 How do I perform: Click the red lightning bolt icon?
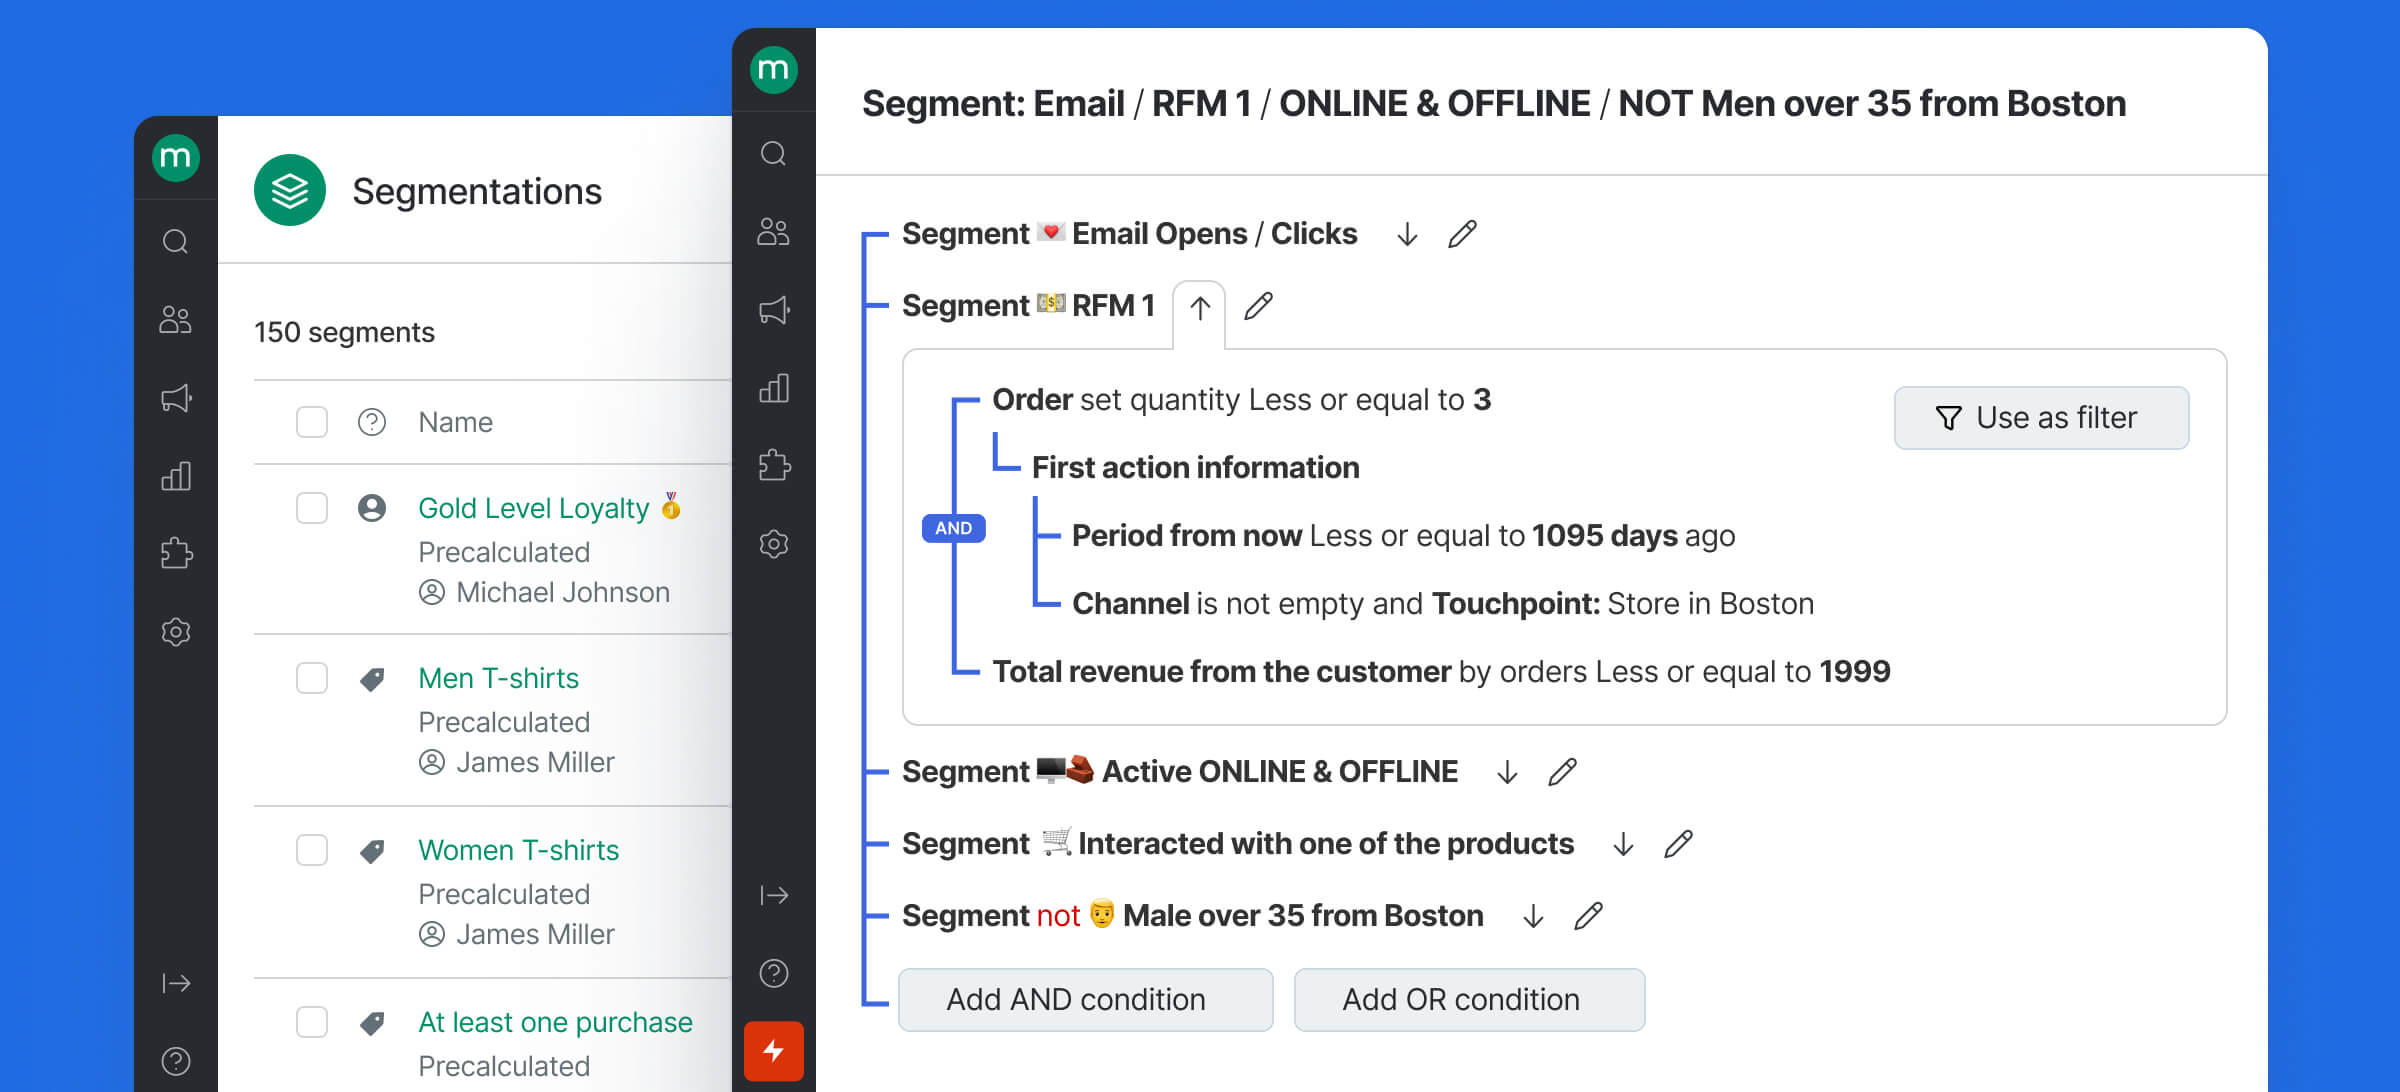click(773, 1051)
